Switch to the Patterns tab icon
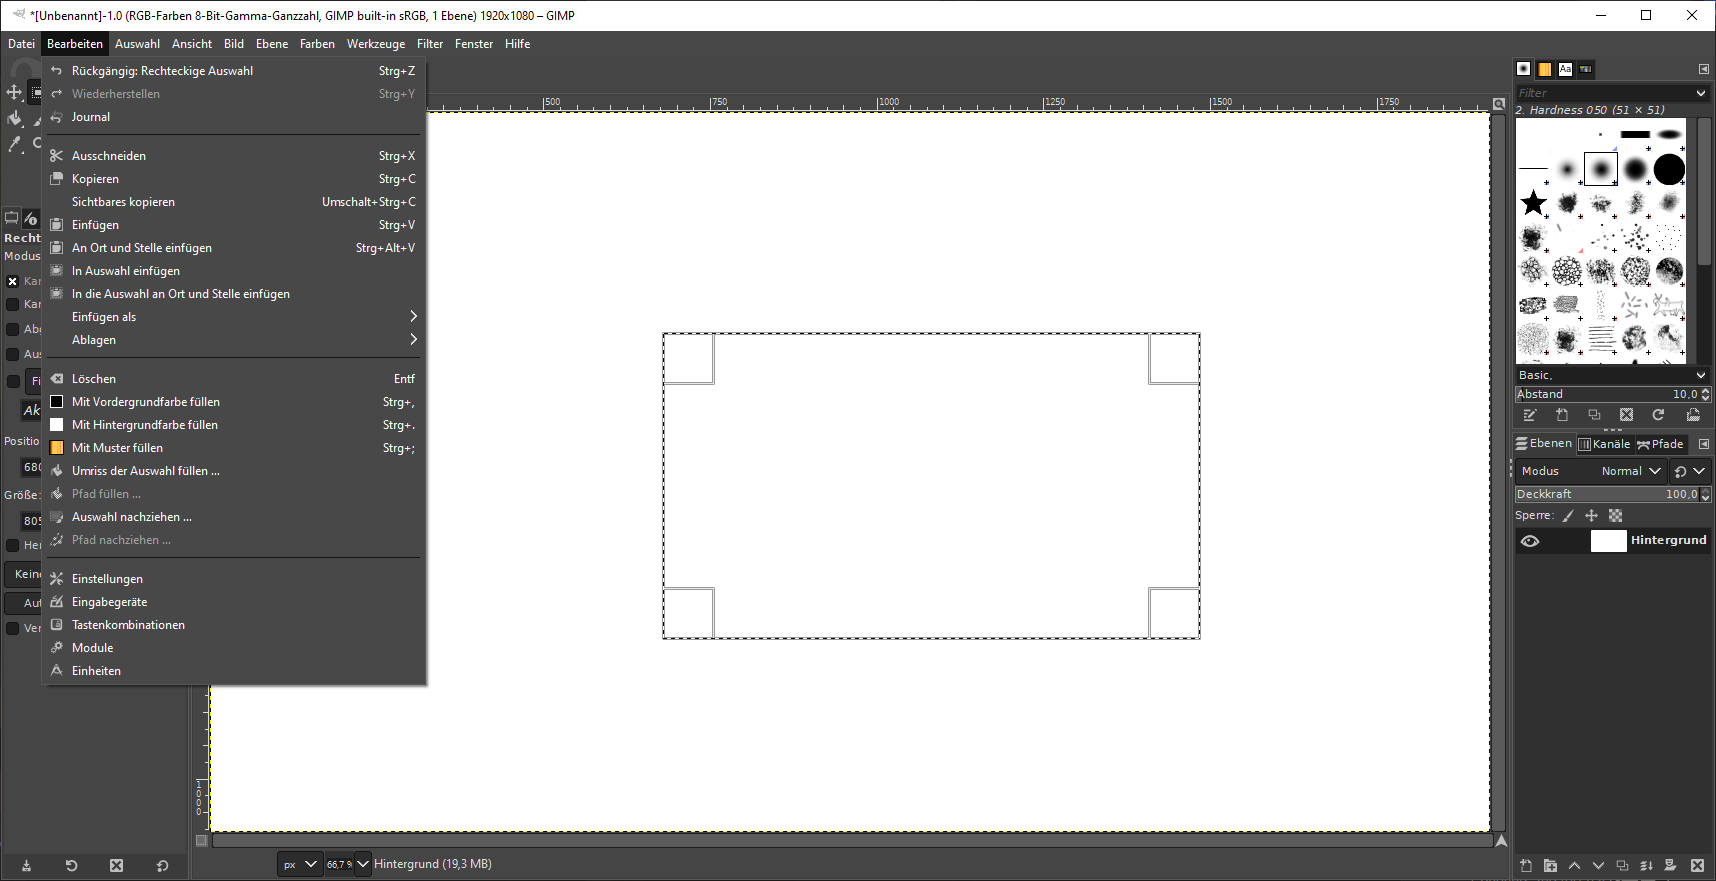 click(1544, 69)
